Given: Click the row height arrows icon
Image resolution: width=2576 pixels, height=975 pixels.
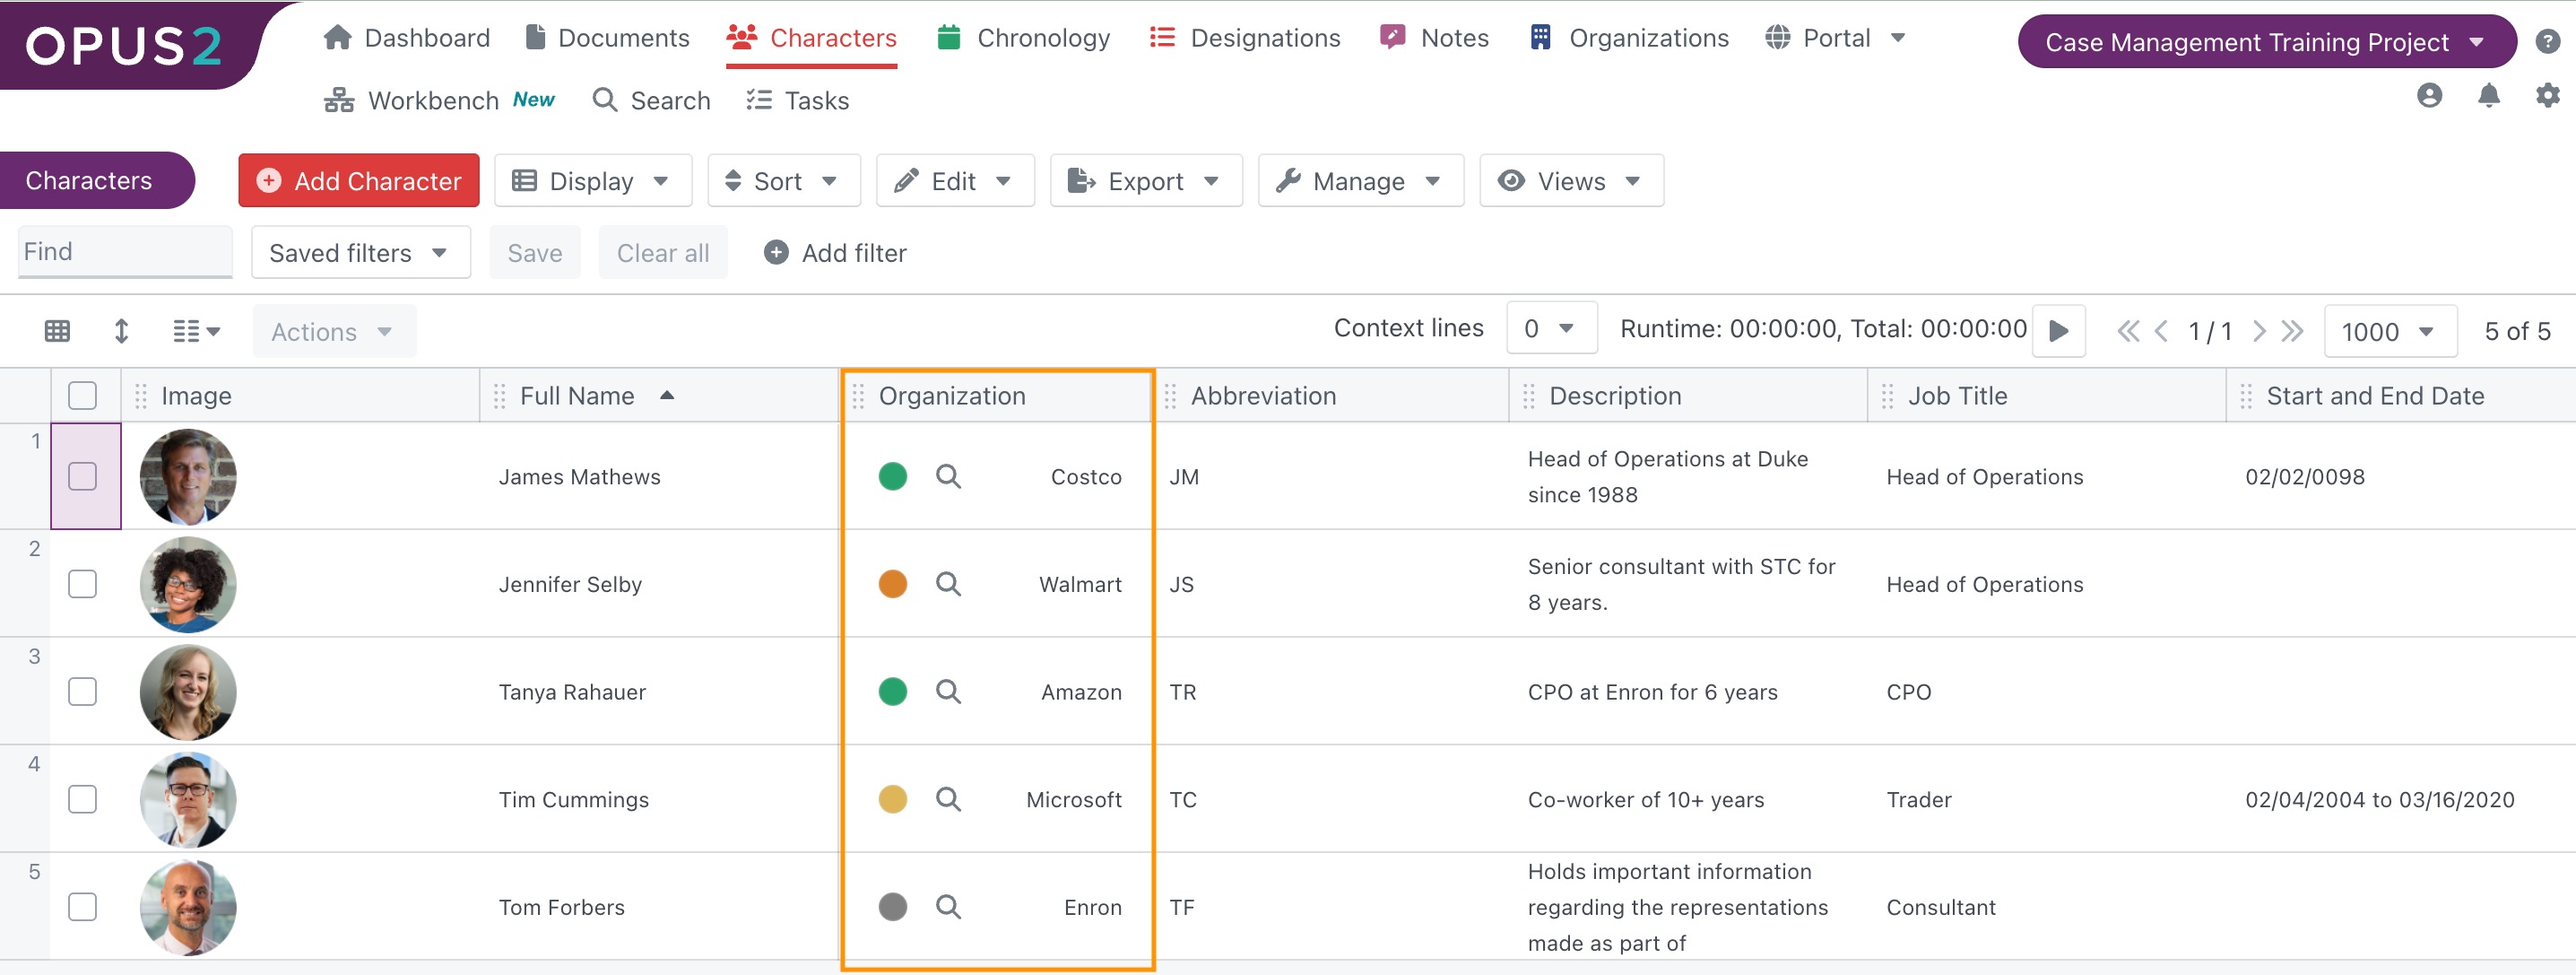Looking at the screenshot, I should point(121,331).
